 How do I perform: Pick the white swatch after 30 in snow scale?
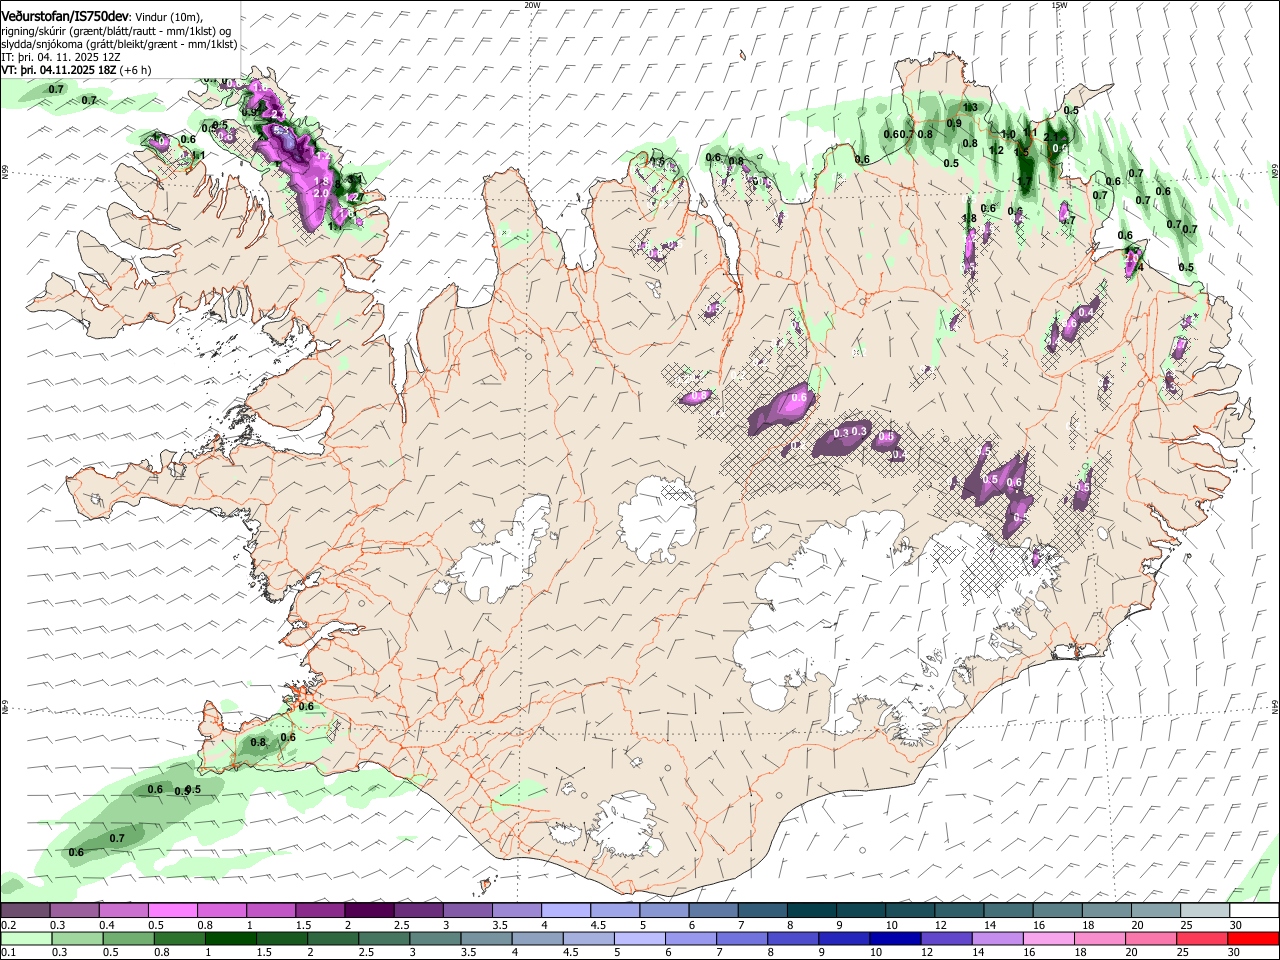coord(1253,911)
